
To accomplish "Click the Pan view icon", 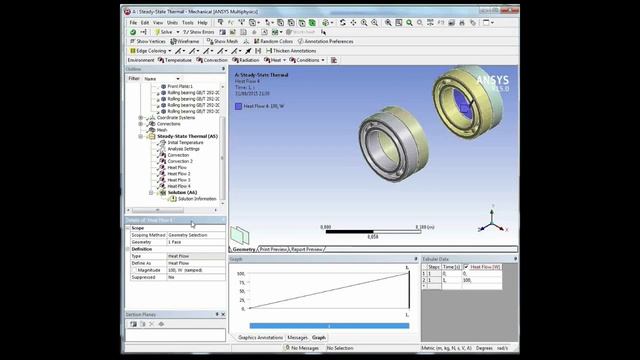I will [x=353, y=23].
